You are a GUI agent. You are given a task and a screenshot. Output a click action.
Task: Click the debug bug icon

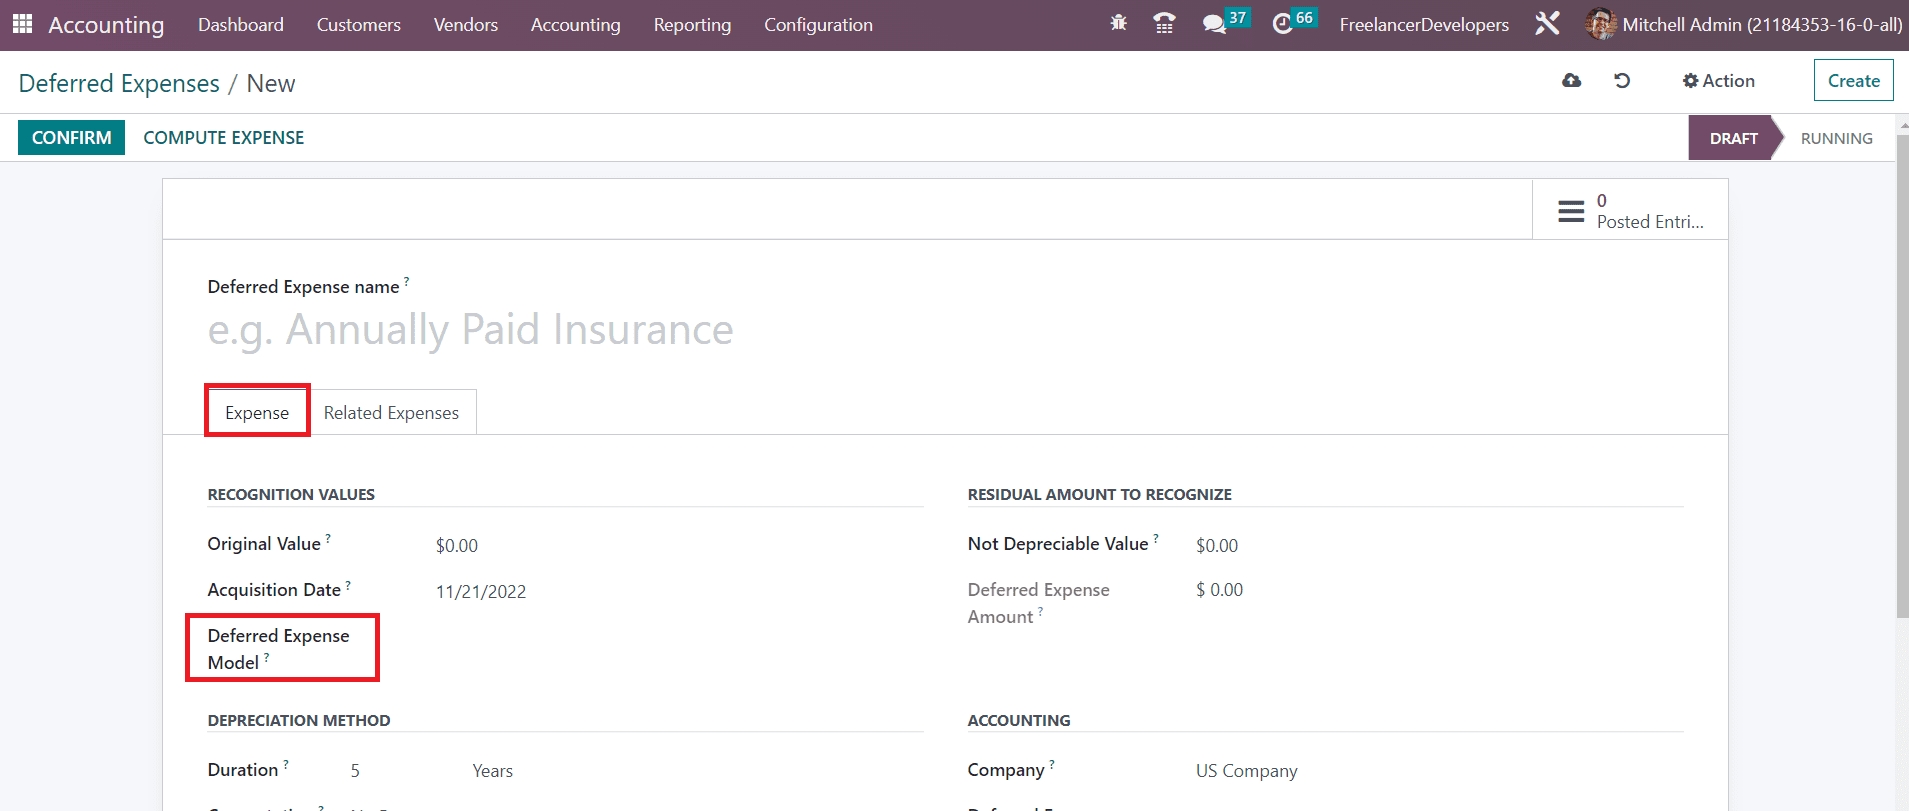(1118, 23)
